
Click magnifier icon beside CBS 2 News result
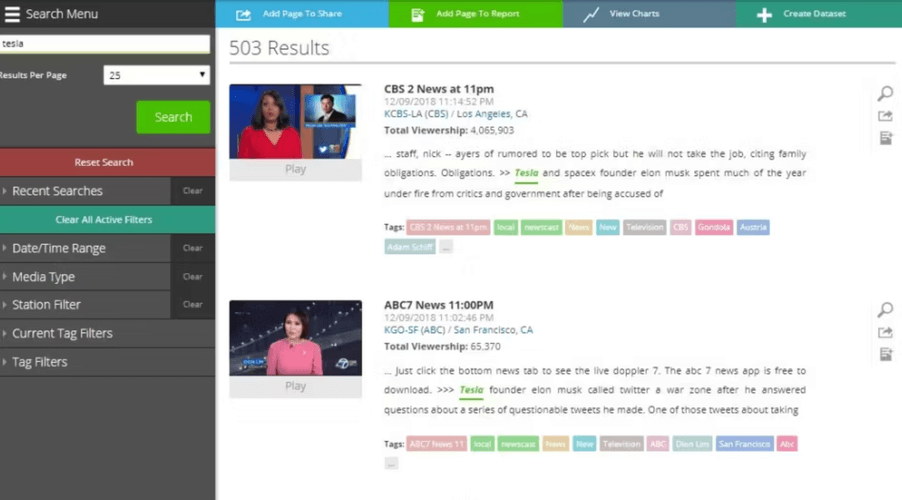[x=885, y=94]
